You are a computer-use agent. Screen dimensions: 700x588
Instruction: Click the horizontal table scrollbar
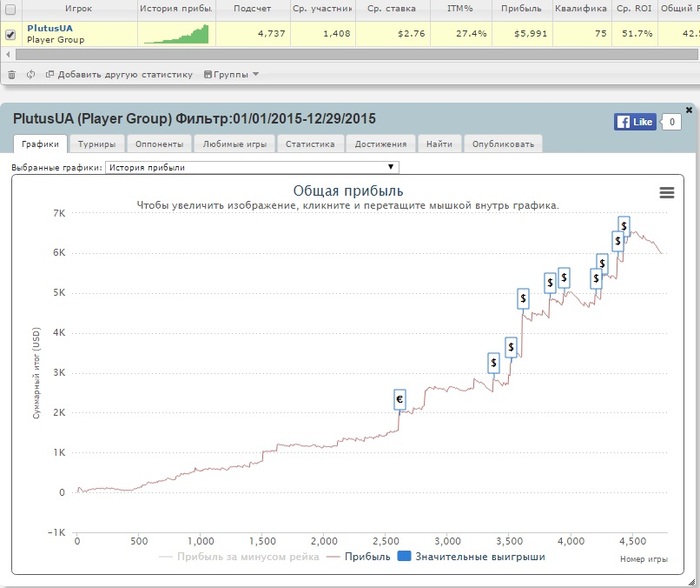[356, 54]
